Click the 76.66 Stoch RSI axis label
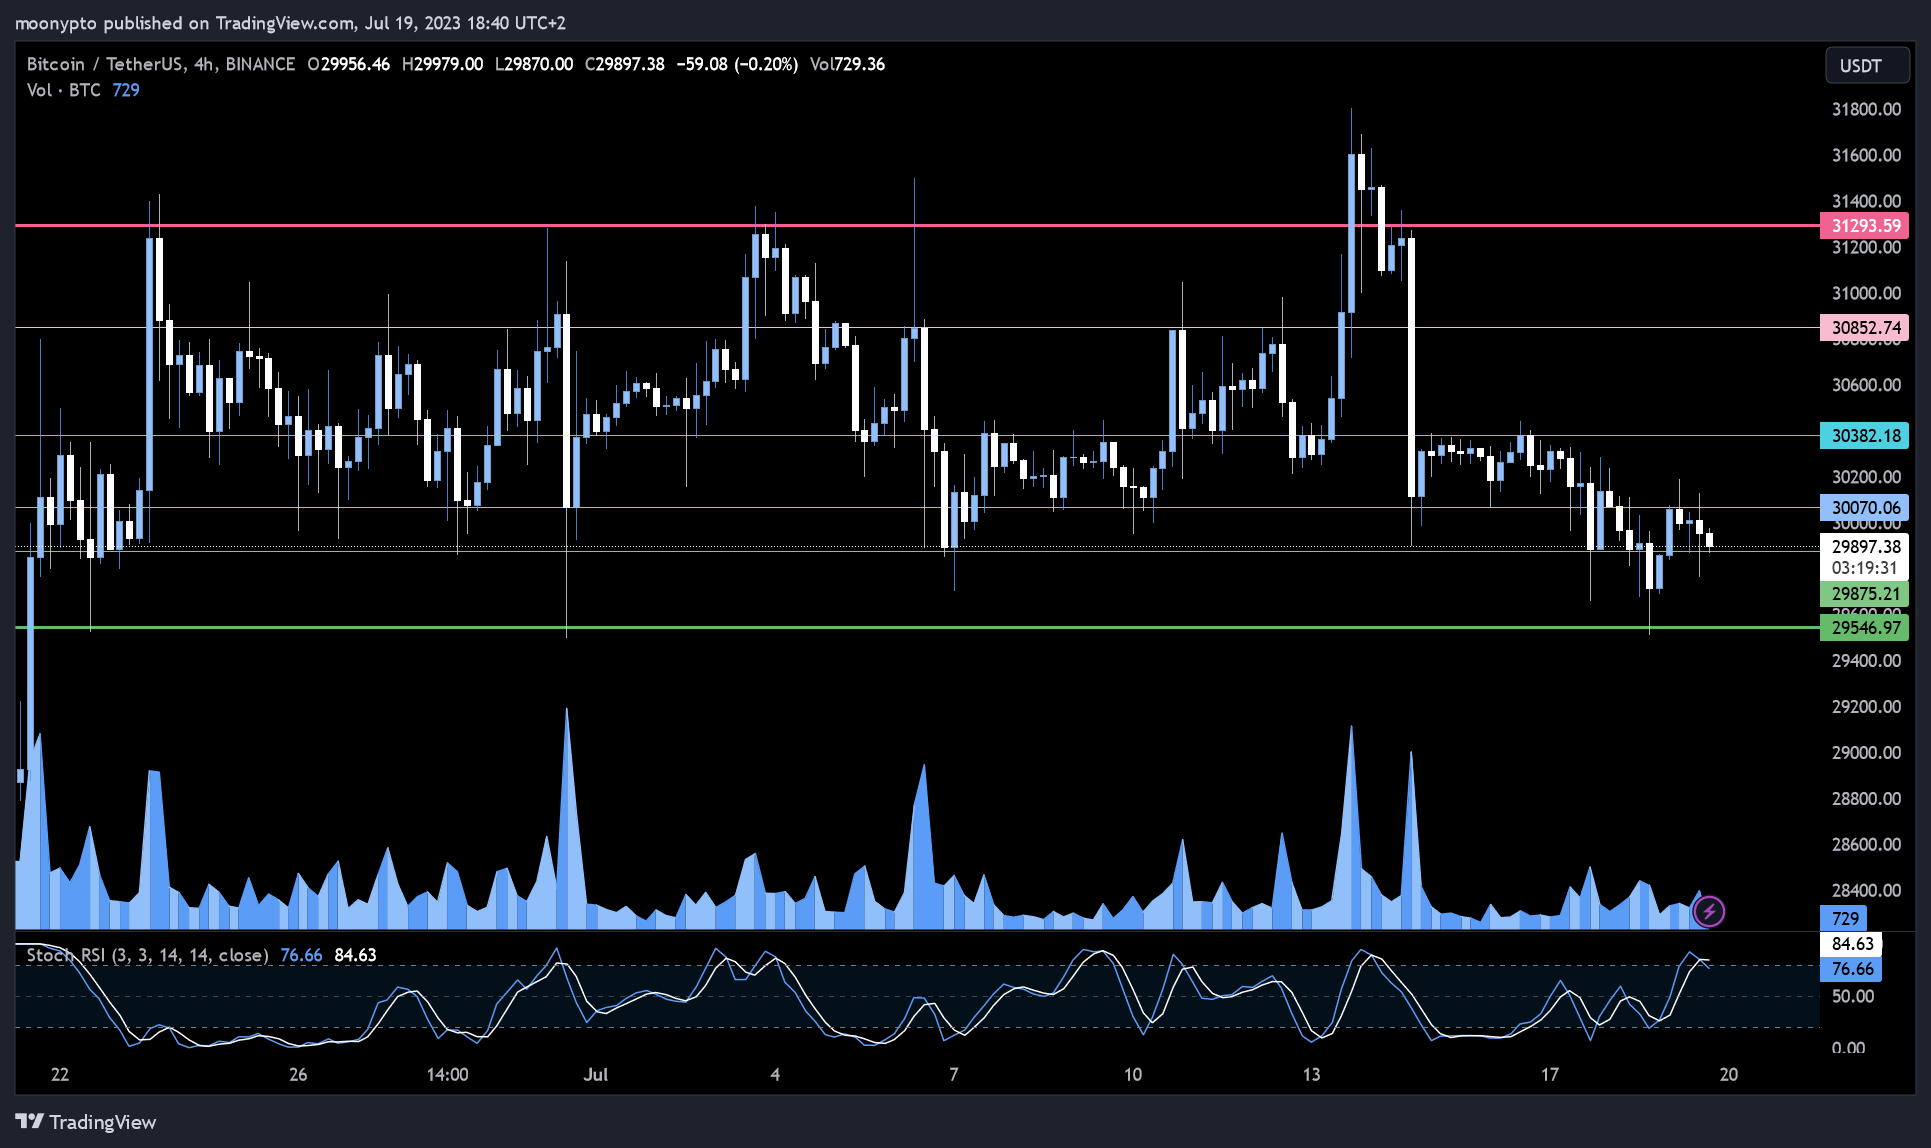Image resolution: width=1931 pixels, height=1148 pixels. (x=1851, y=968)
